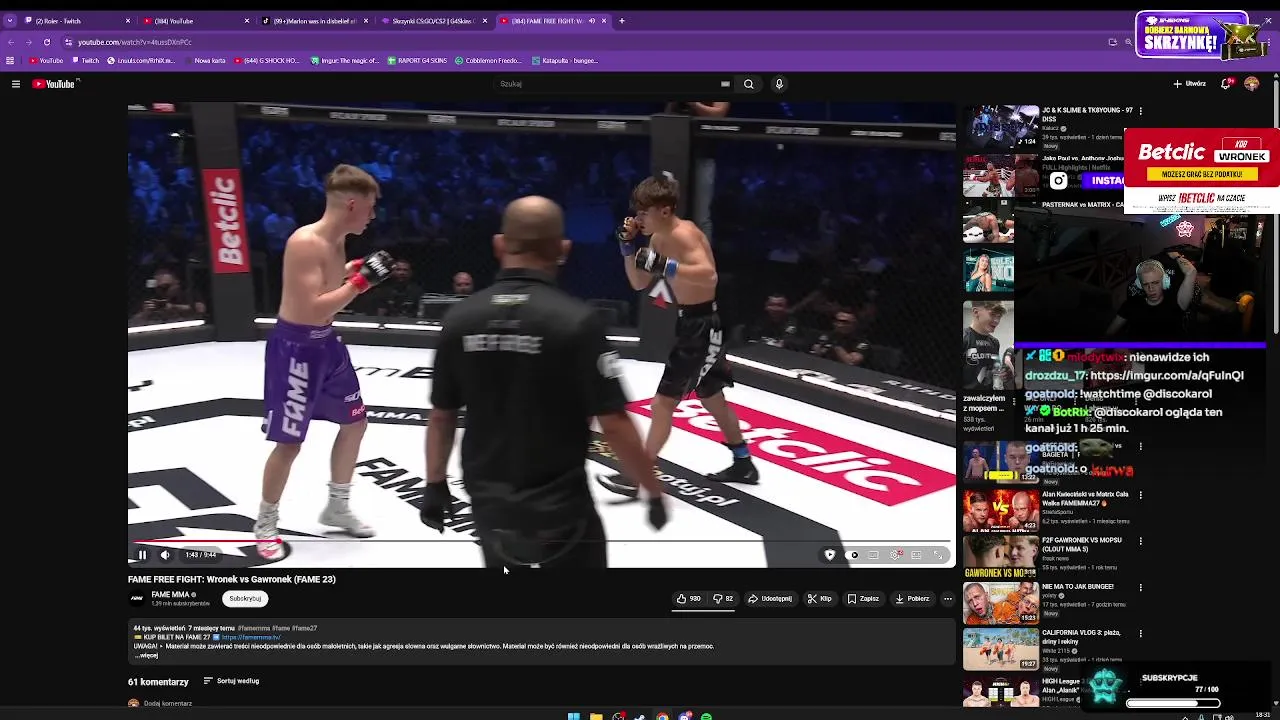Open the tab search dropdown arrow
The image size is (1280, 720).
click(x=9, y=21)
